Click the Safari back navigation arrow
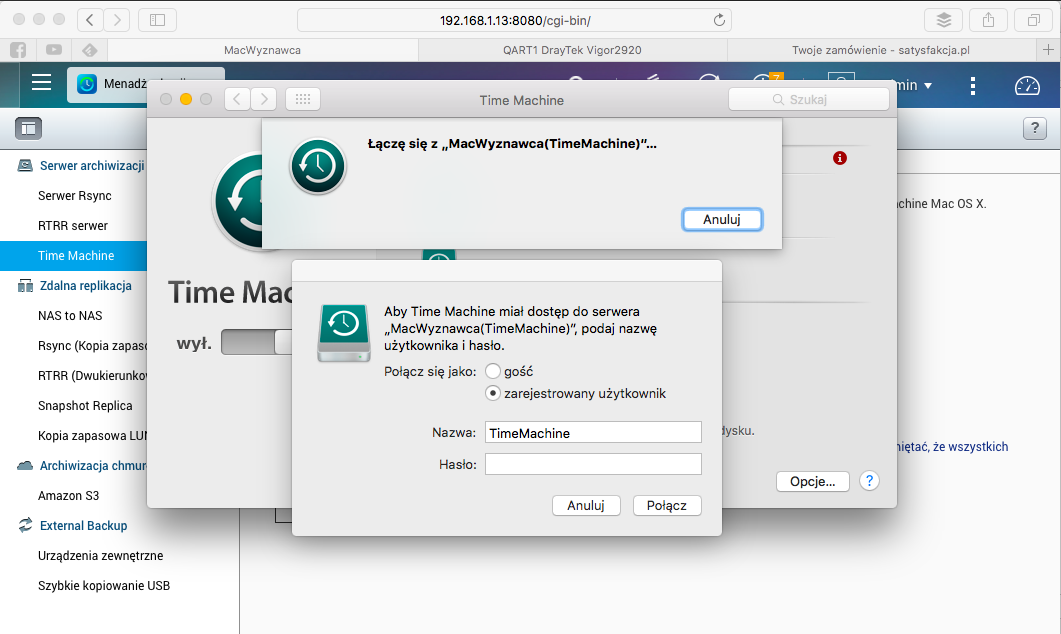The width and height of the screenshot is (1061, 634). (90, 20)
